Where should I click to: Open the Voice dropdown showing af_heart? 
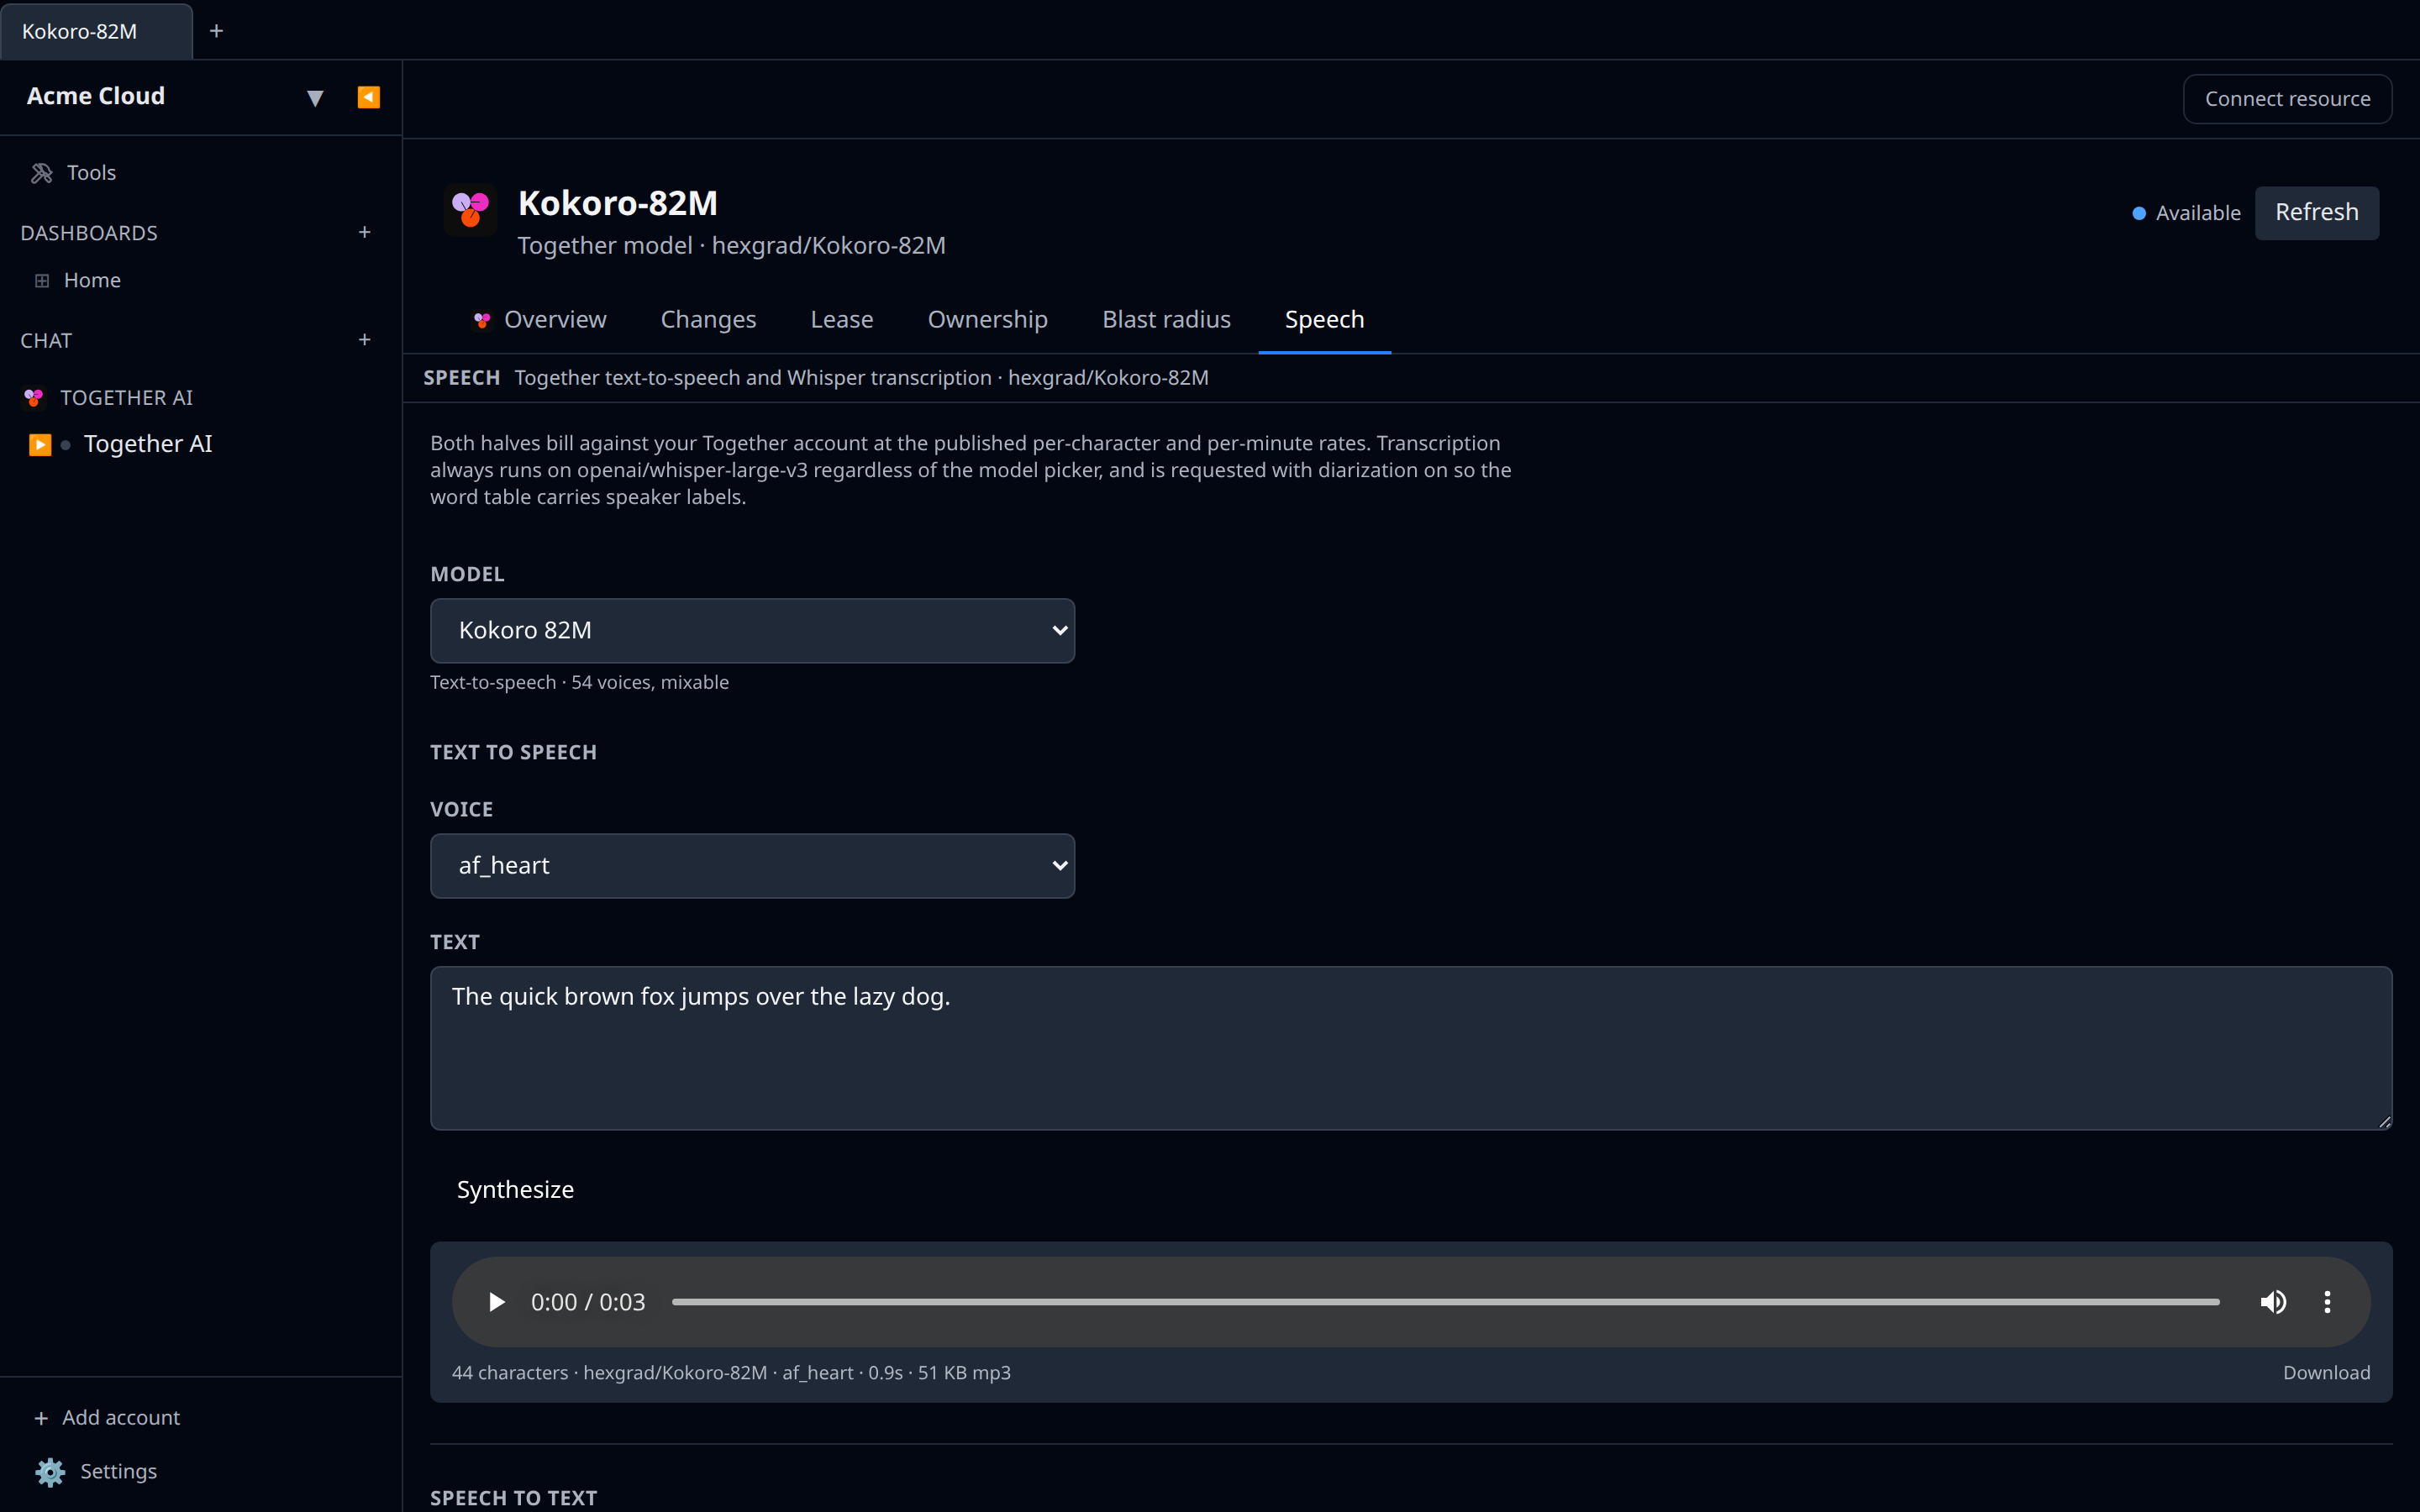pyautogui.click(x=752, y=866)
